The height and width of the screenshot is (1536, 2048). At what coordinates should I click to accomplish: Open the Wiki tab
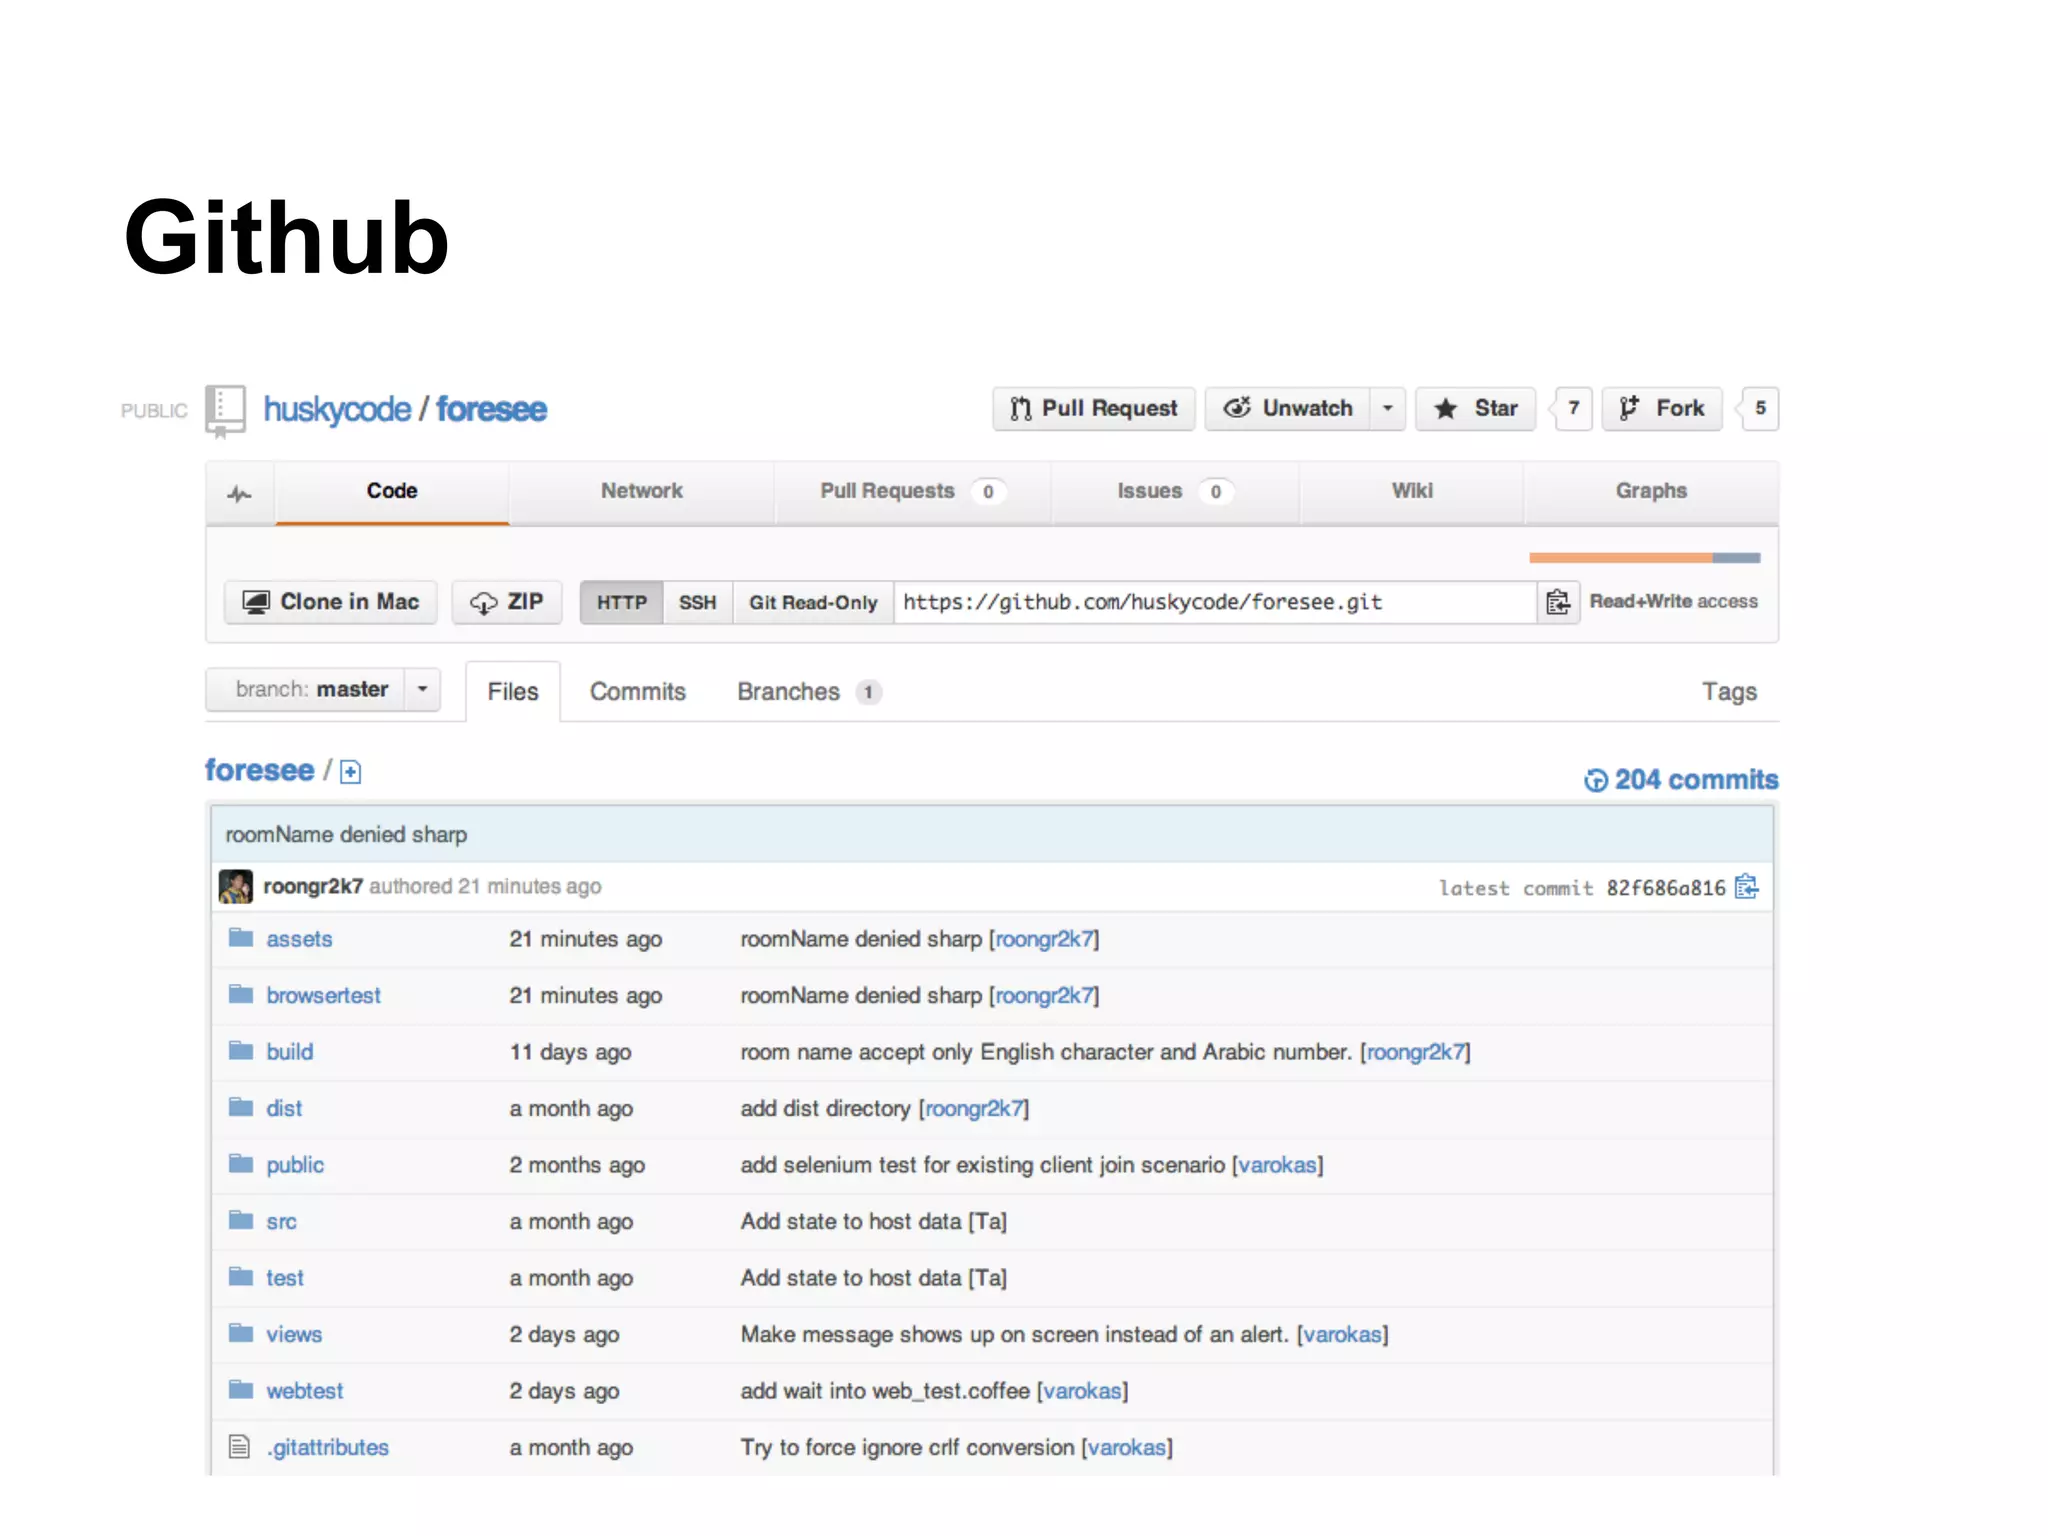(x=1412, y=491)
